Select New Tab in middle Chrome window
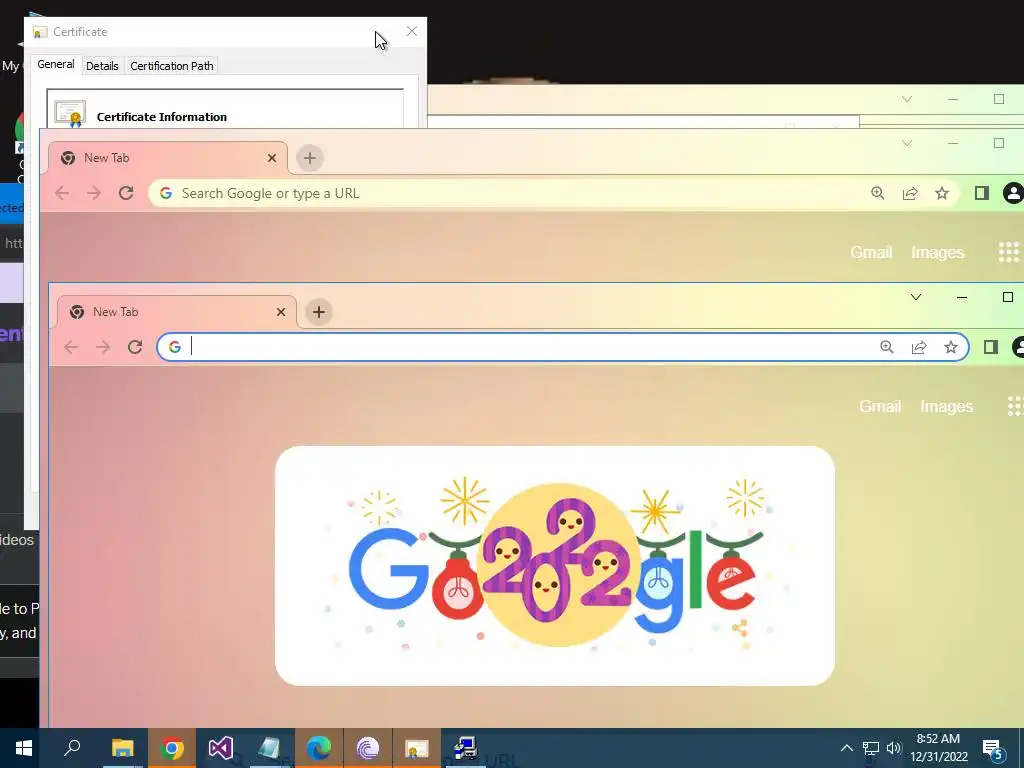 167,158
